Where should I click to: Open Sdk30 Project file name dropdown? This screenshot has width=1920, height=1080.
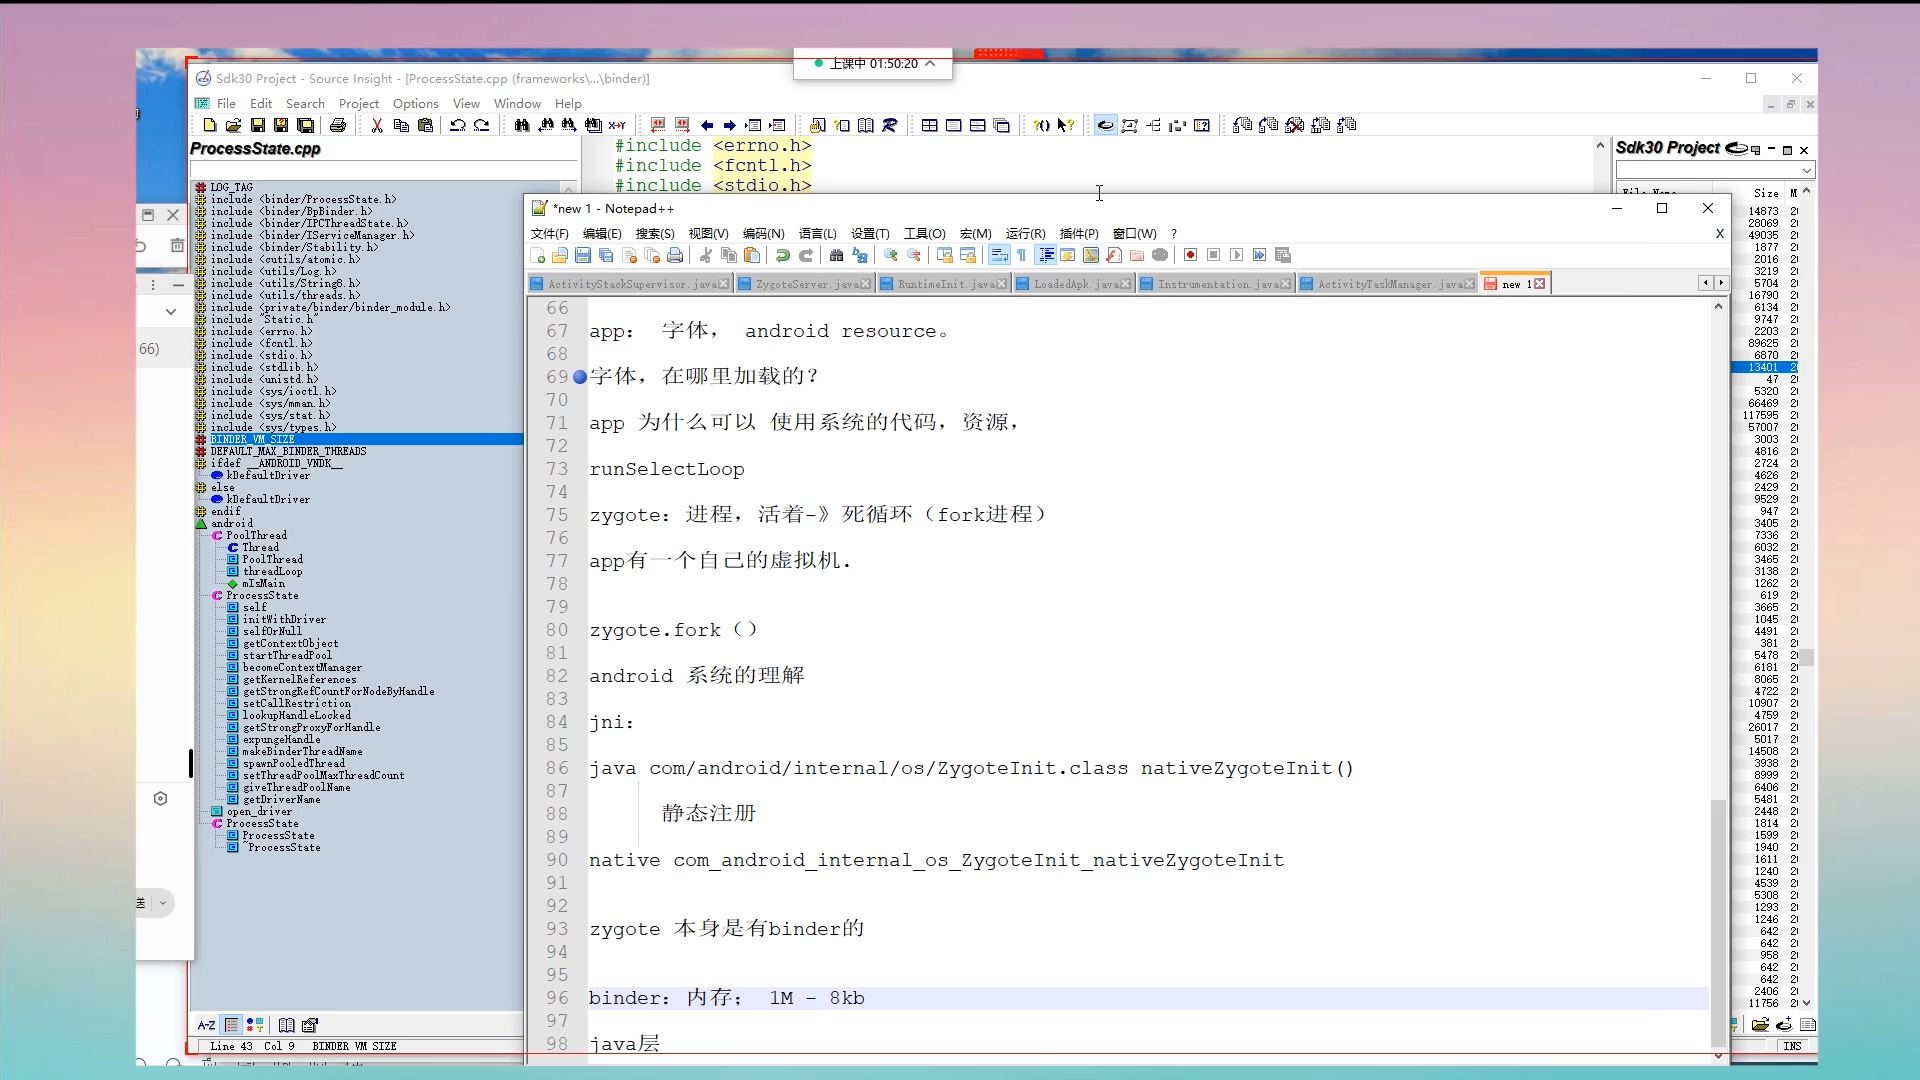click(1806, 171)
